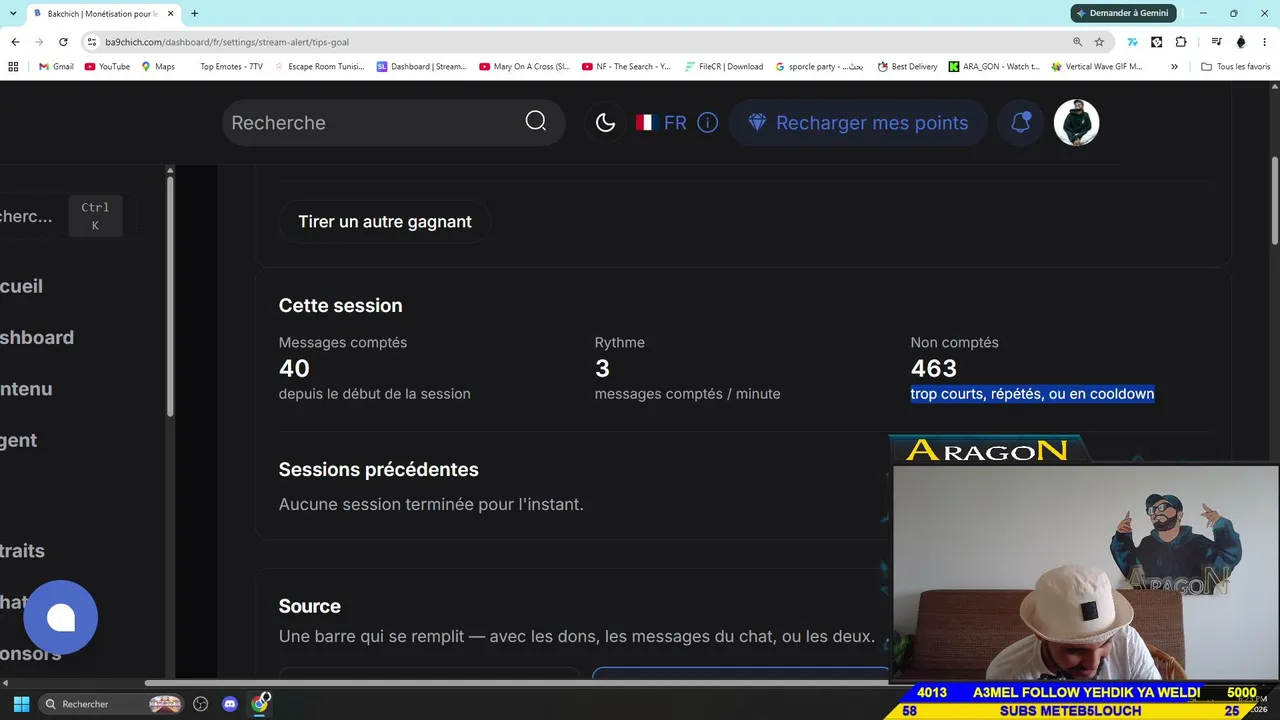
Task: Click the text "depuis le début de la session"
Action: pyautogui.click(x=375, y=394)
